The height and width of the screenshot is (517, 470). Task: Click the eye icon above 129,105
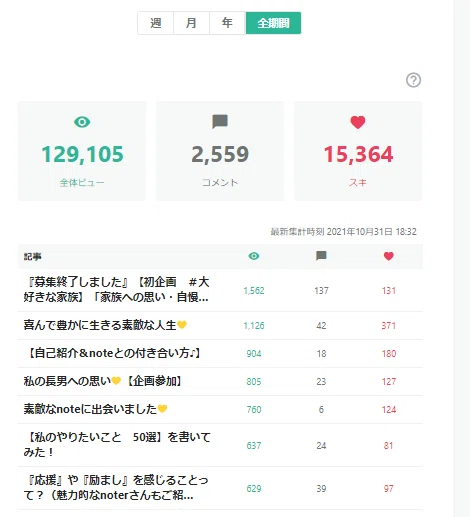click(x=82, y=122)
